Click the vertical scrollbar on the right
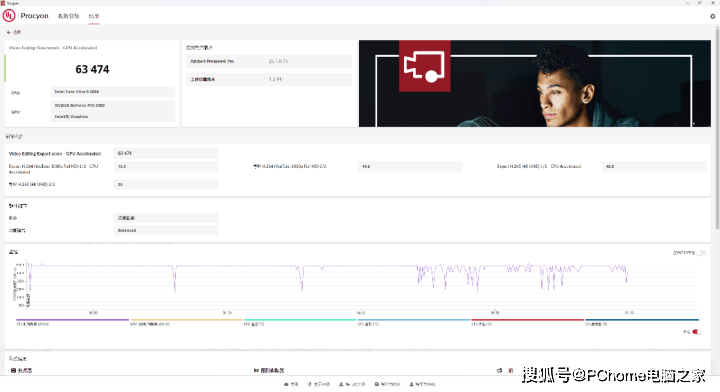The height and width of the screenshot is (392, 720). 717,129
